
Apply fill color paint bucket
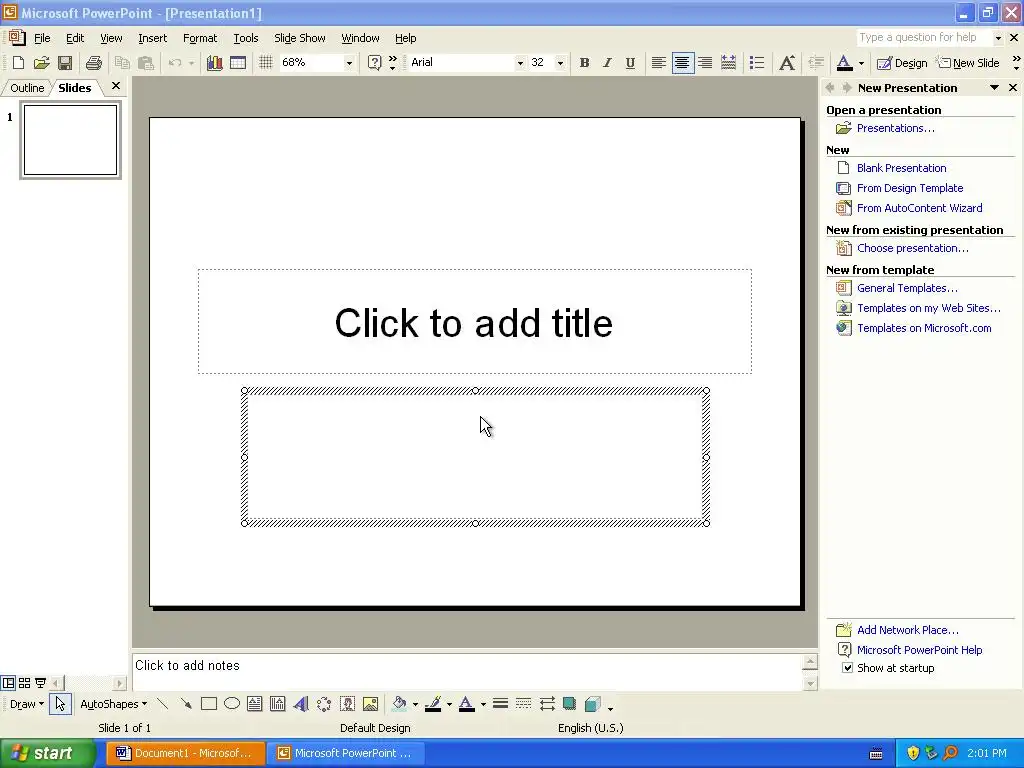point(399,703)
